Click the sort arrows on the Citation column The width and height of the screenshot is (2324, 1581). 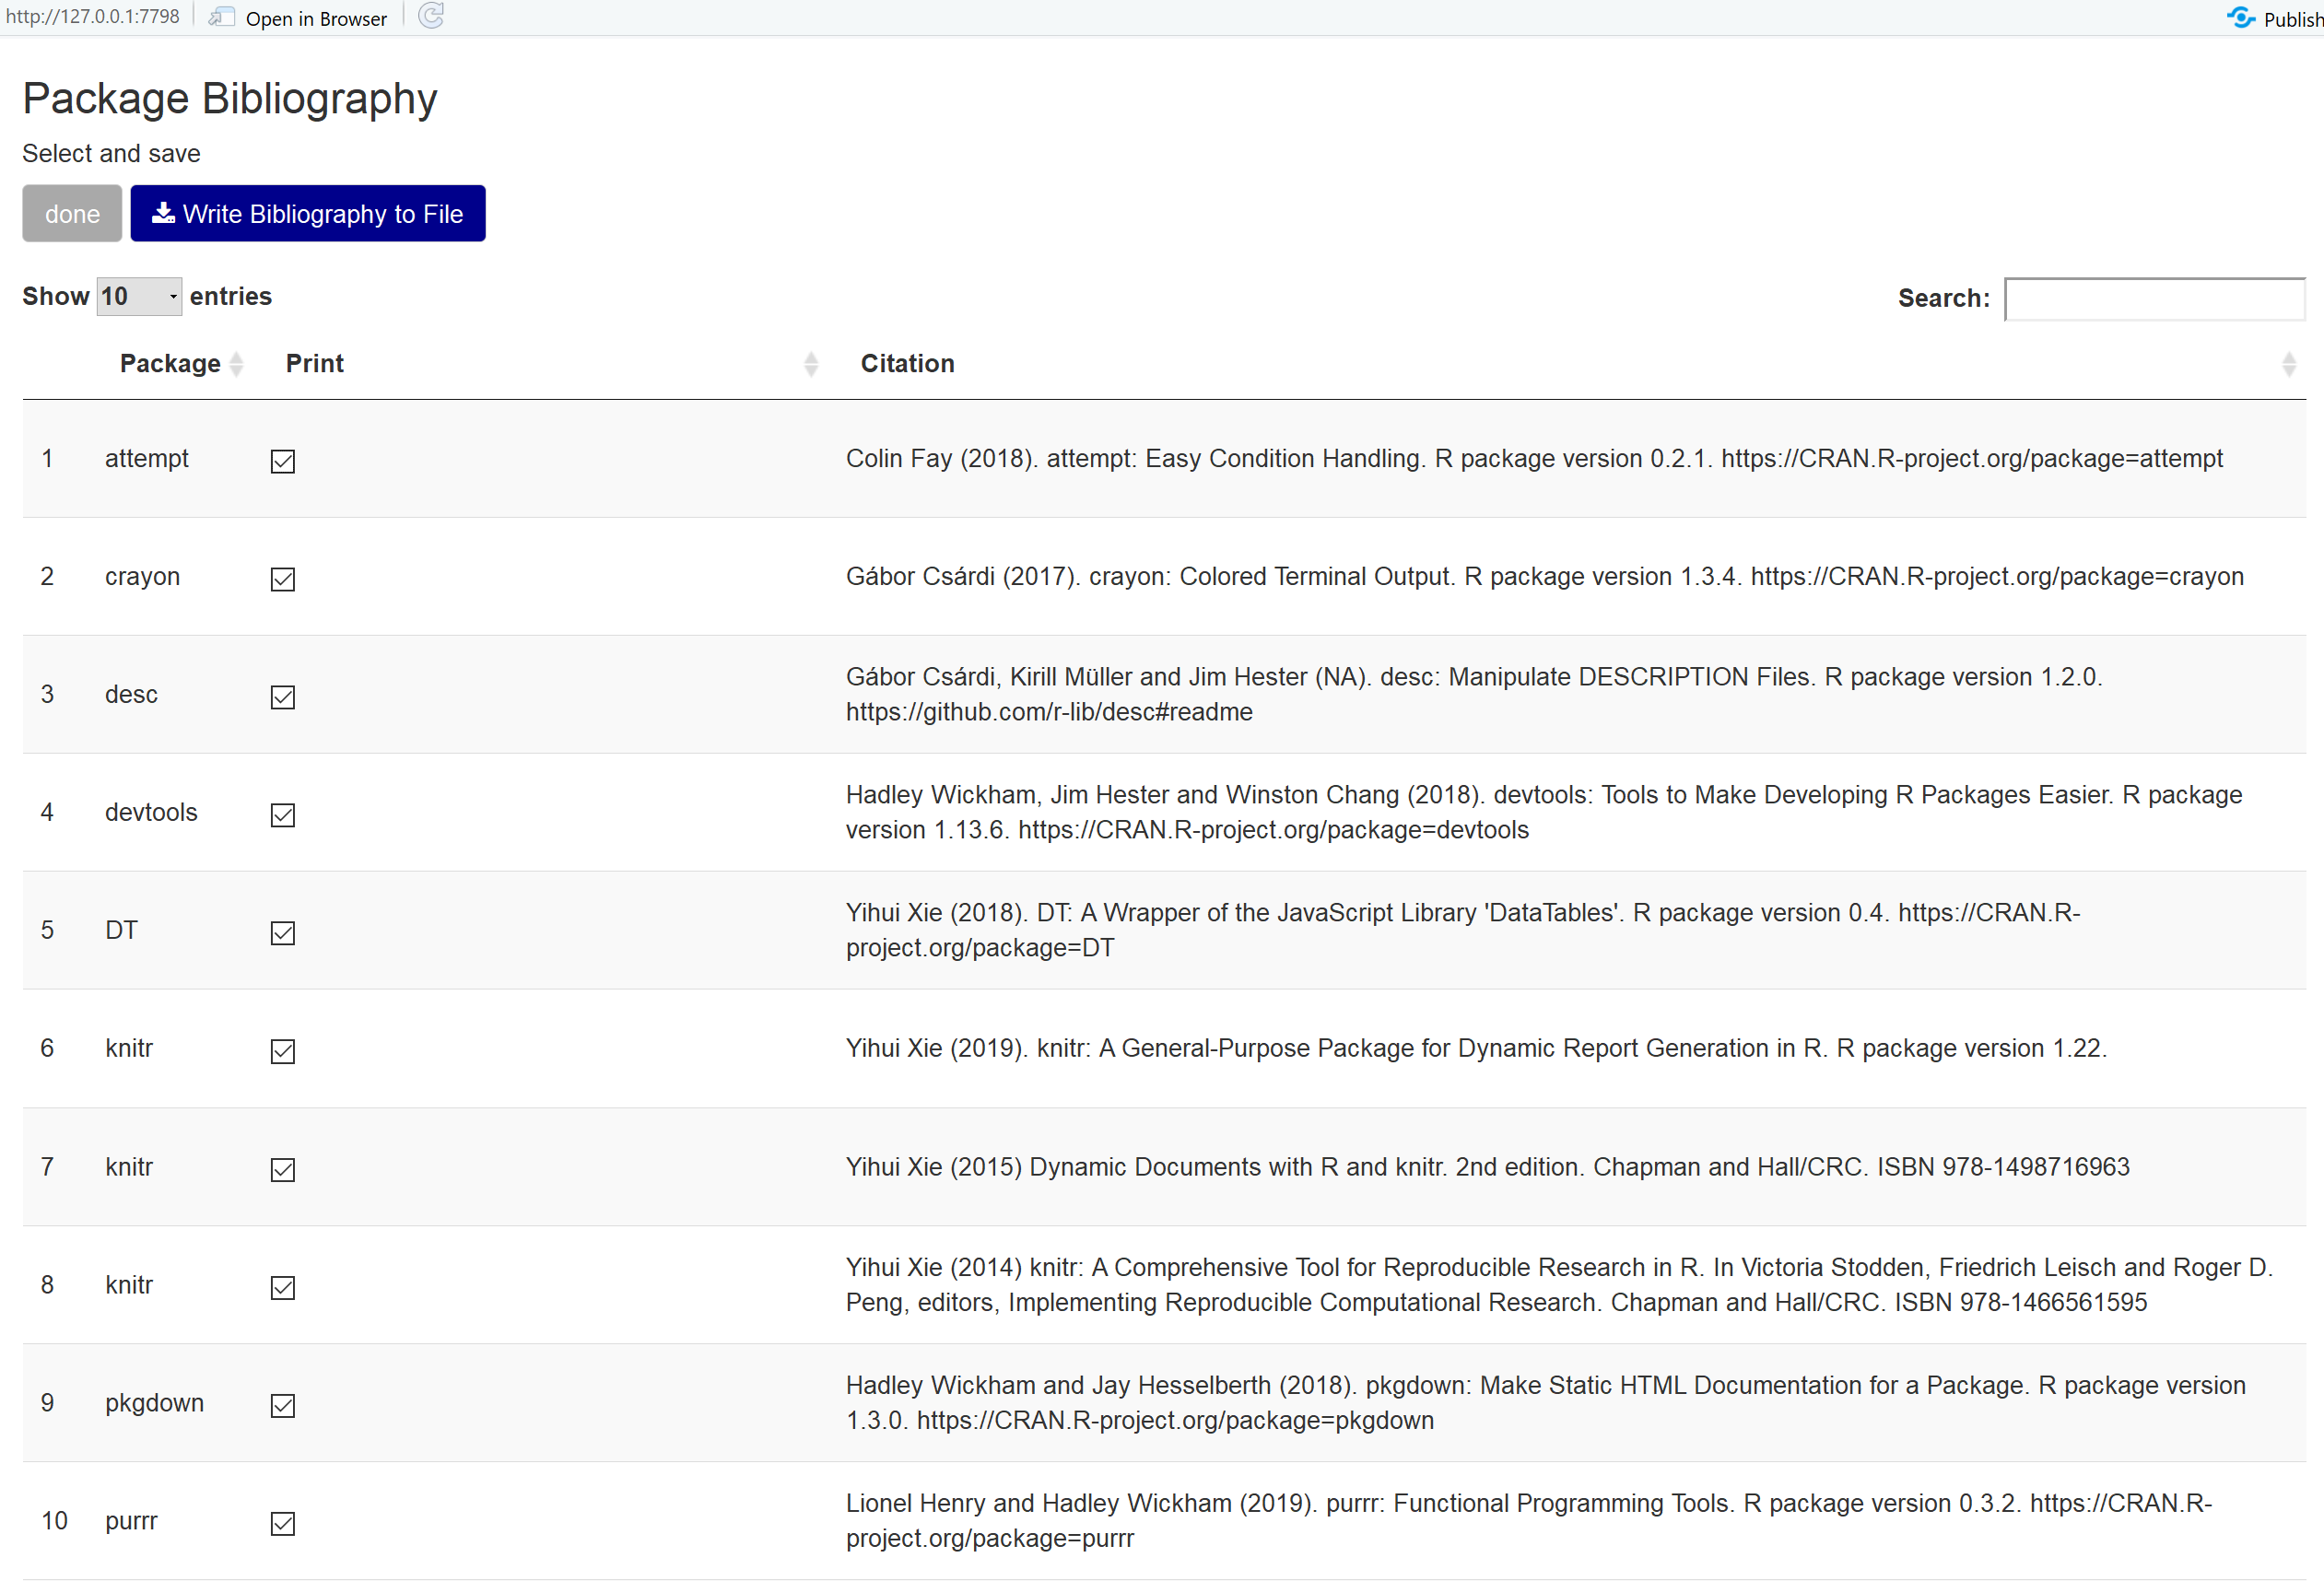(2288, 364)
